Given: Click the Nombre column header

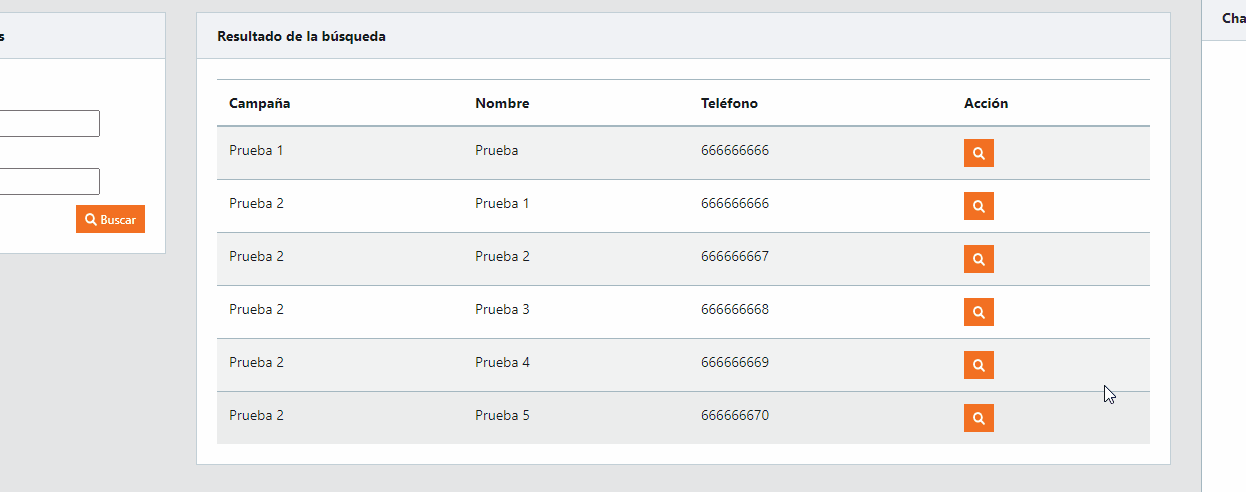Looking at the screenshot, I should 502,103.
